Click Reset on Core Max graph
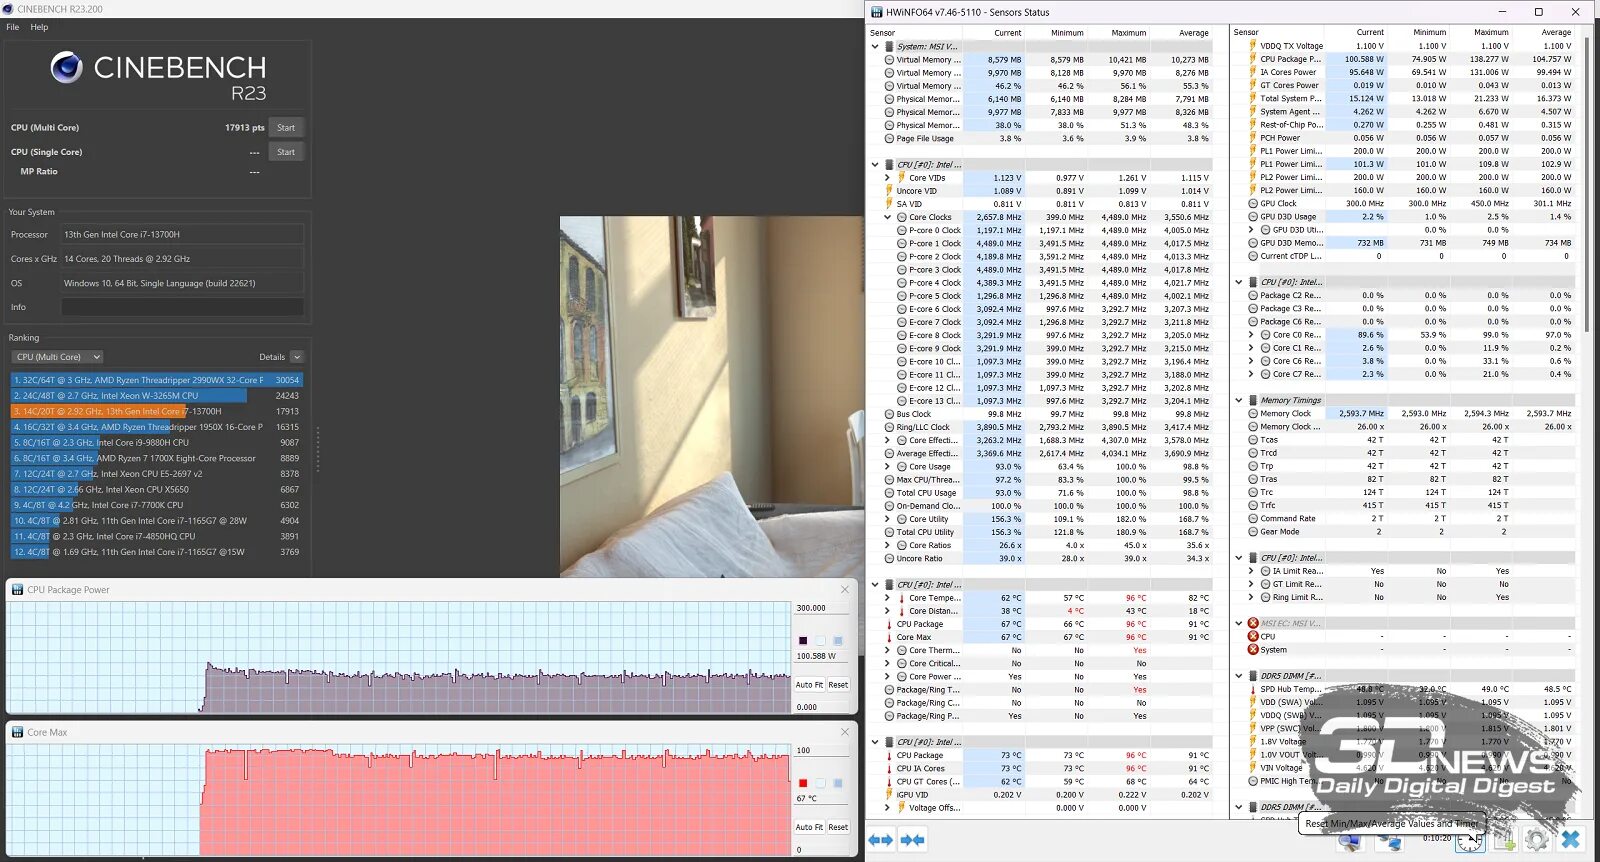The height and width of the screenshot is (862, 1600). click(838, 827)
